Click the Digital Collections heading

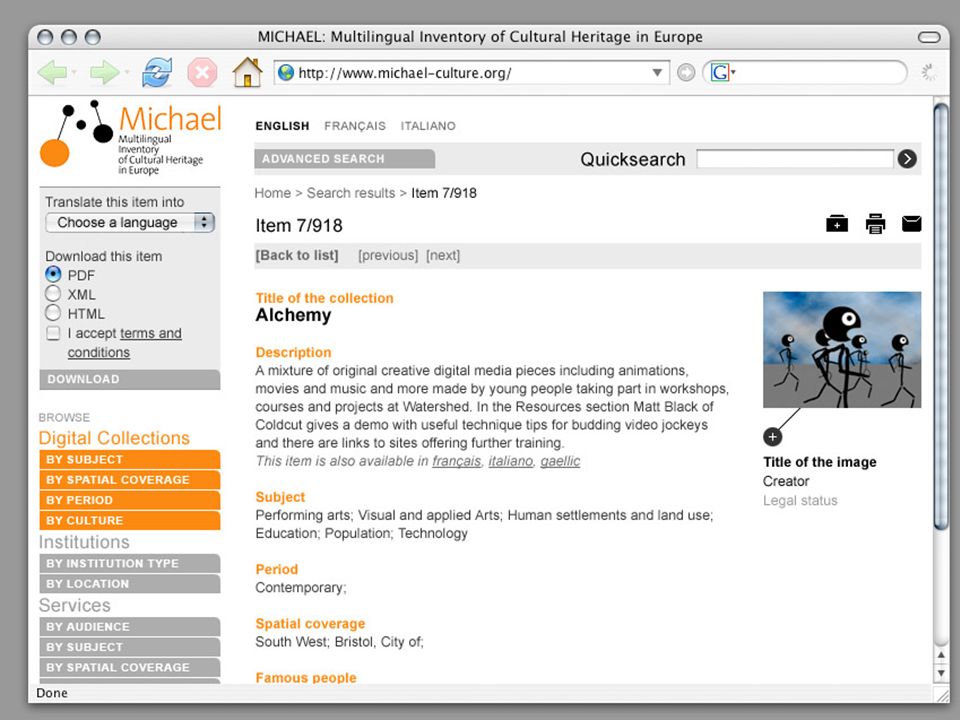tap(114, 438)
